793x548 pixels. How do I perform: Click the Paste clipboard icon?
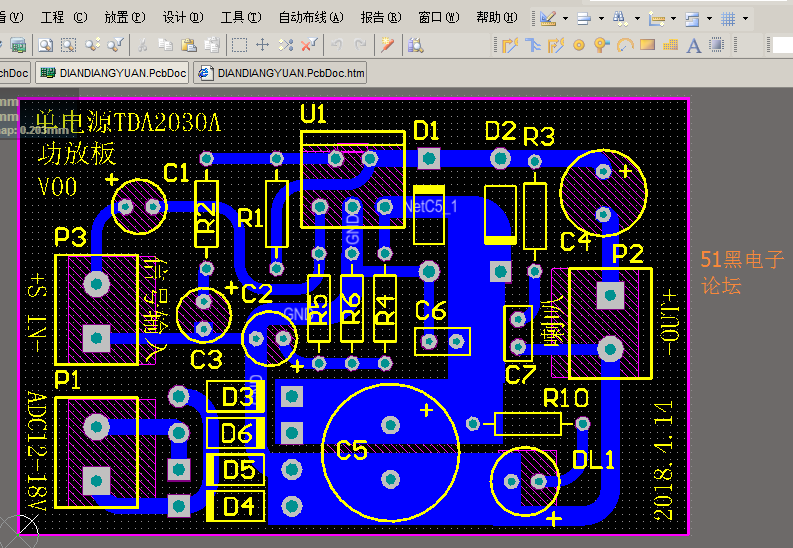tap(189, 45)
